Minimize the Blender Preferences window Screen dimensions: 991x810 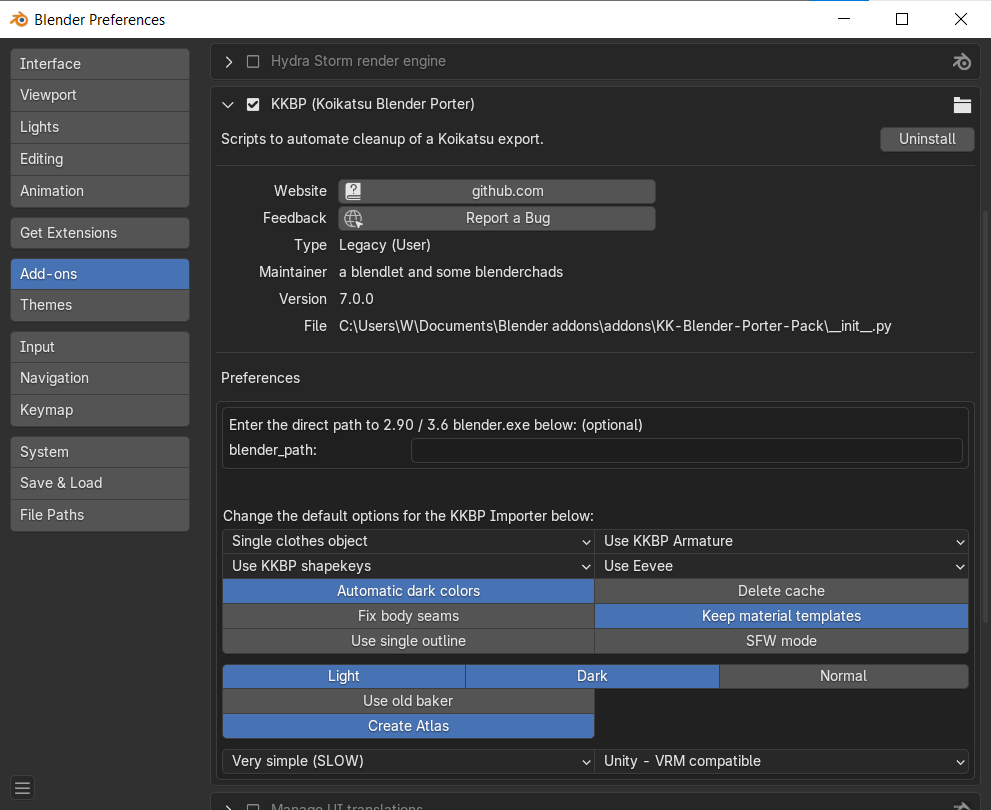[844, 20]
